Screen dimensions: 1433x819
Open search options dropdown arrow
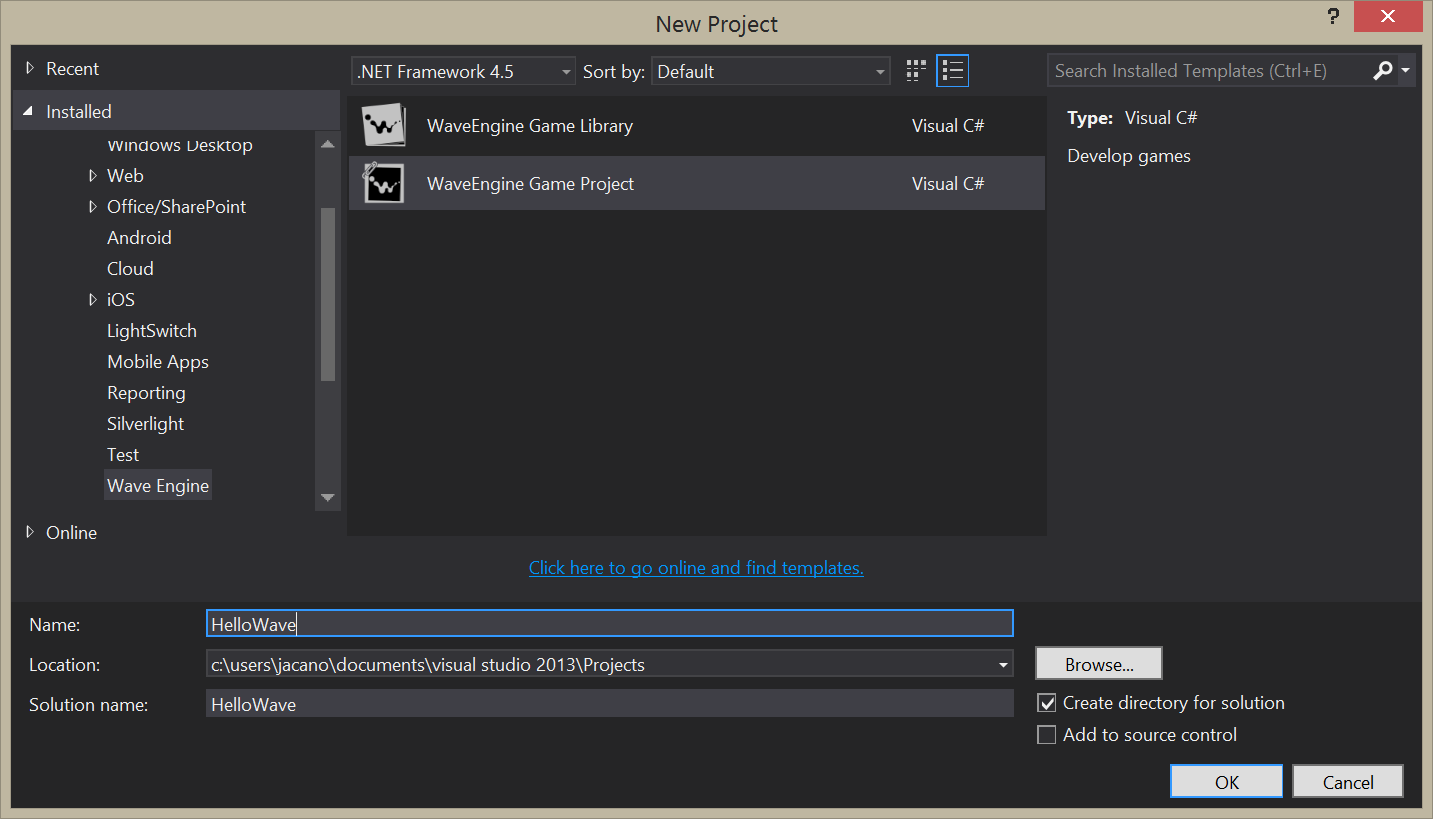(x=1406, y=71)
